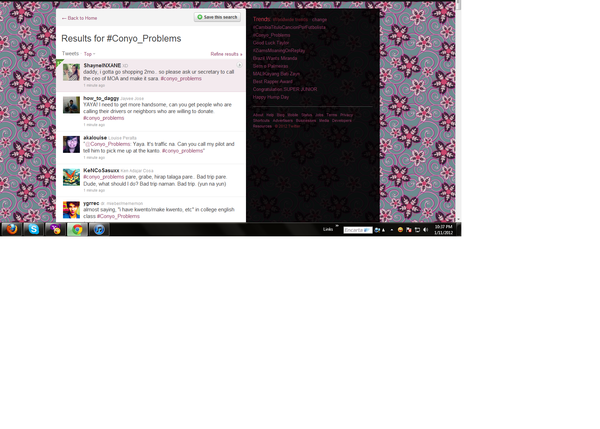Click the change trends link

pos(319,20)
